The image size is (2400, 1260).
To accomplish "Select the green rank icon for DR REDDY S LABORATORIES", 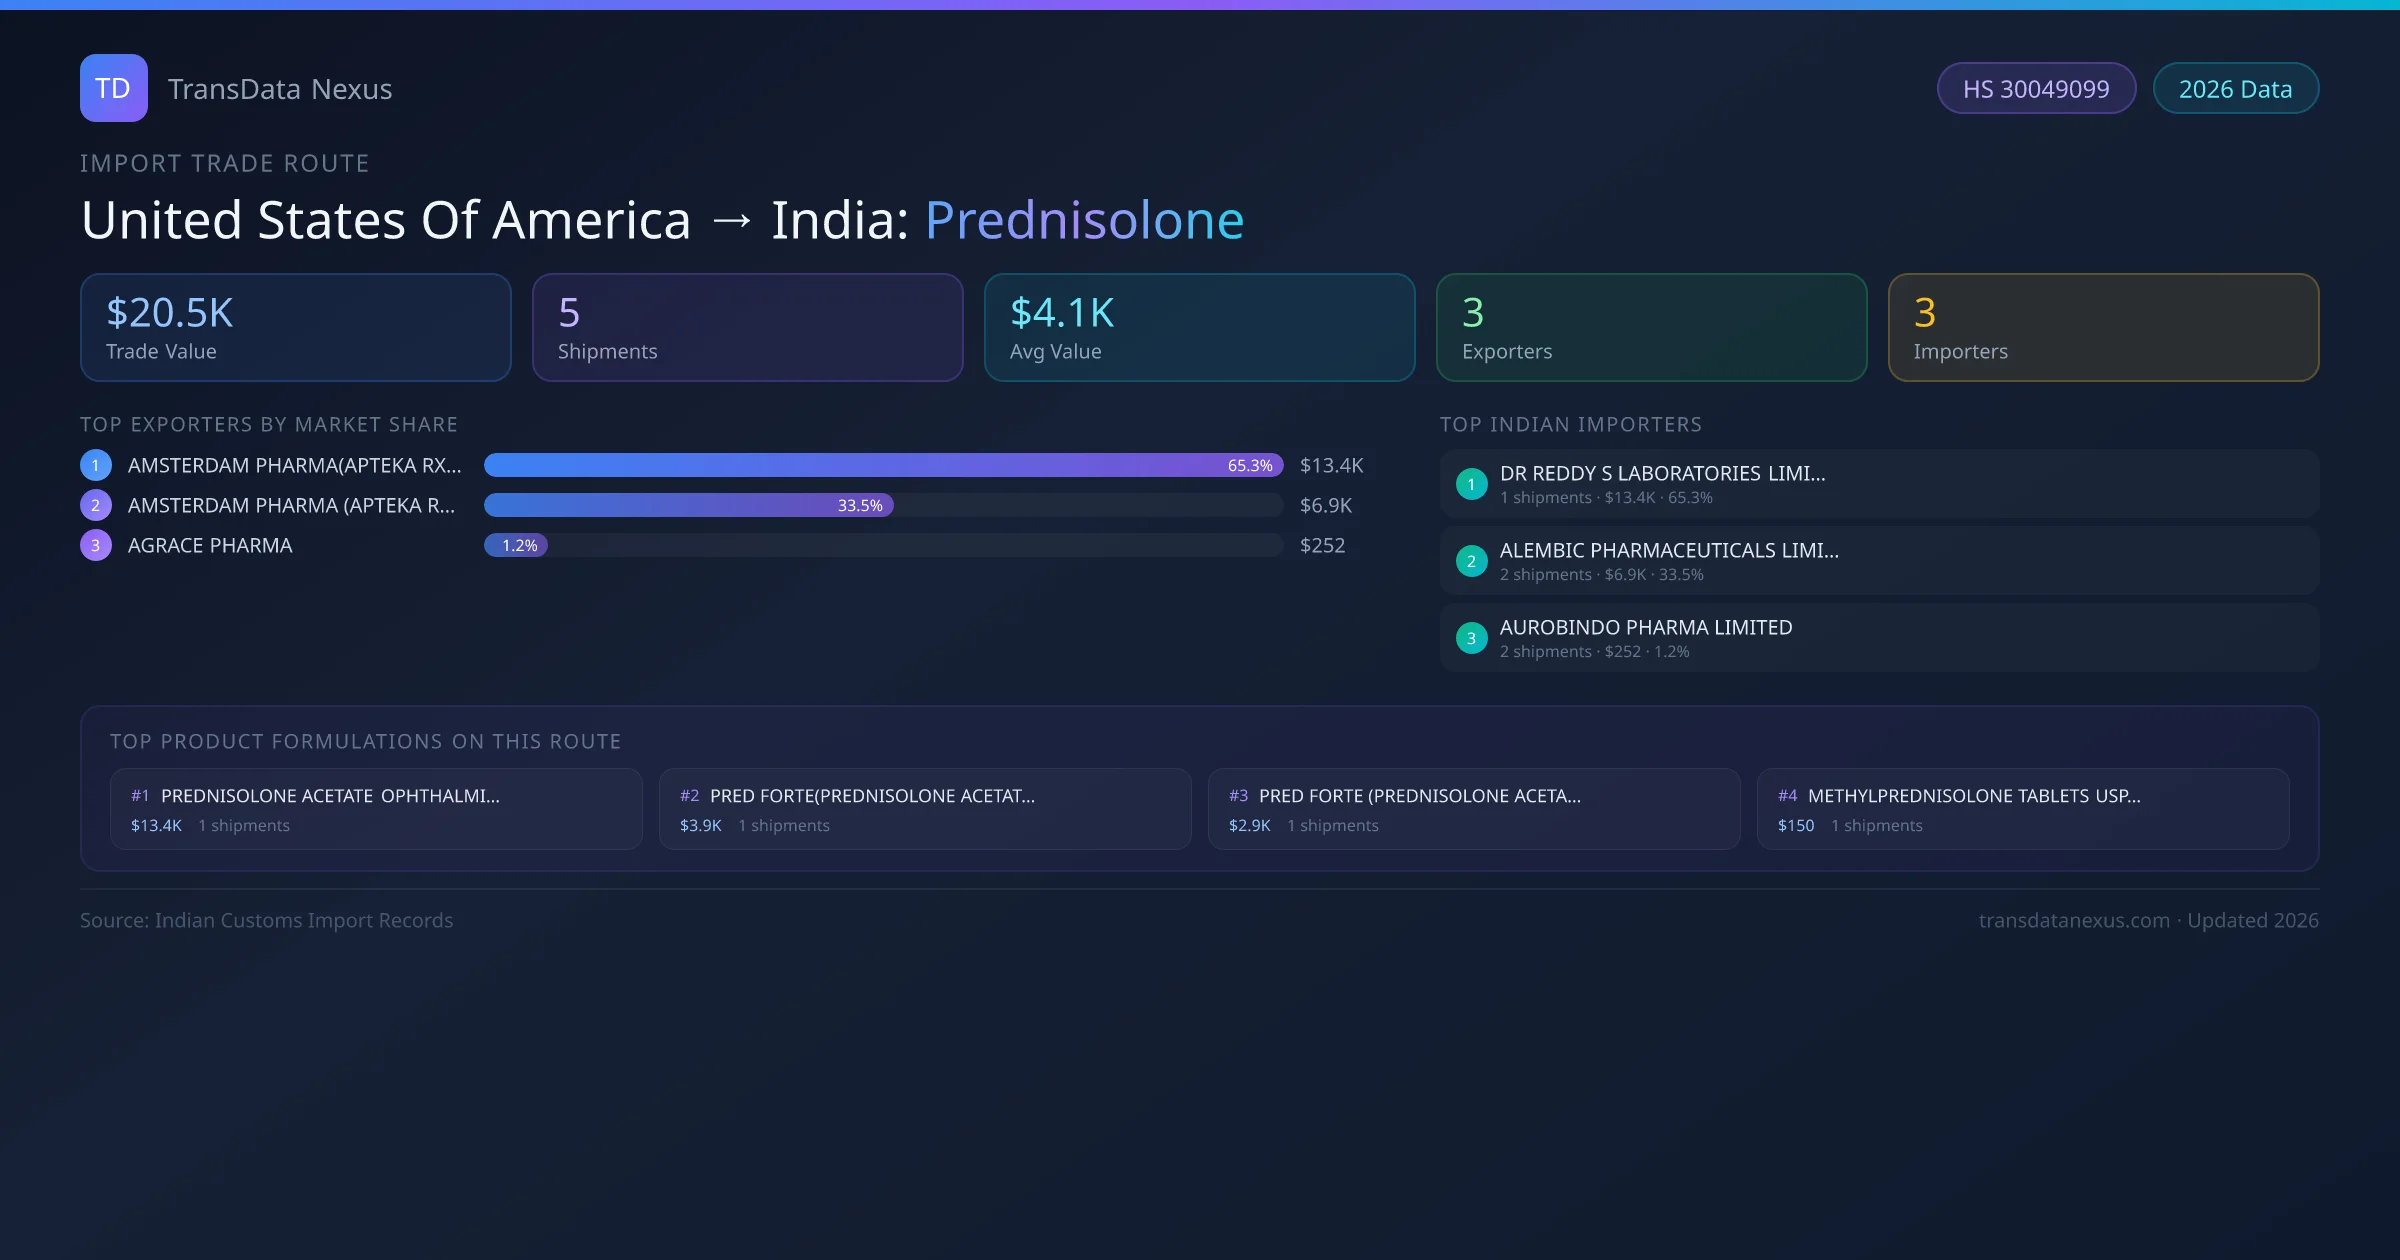I will [x=1471, y=484].
